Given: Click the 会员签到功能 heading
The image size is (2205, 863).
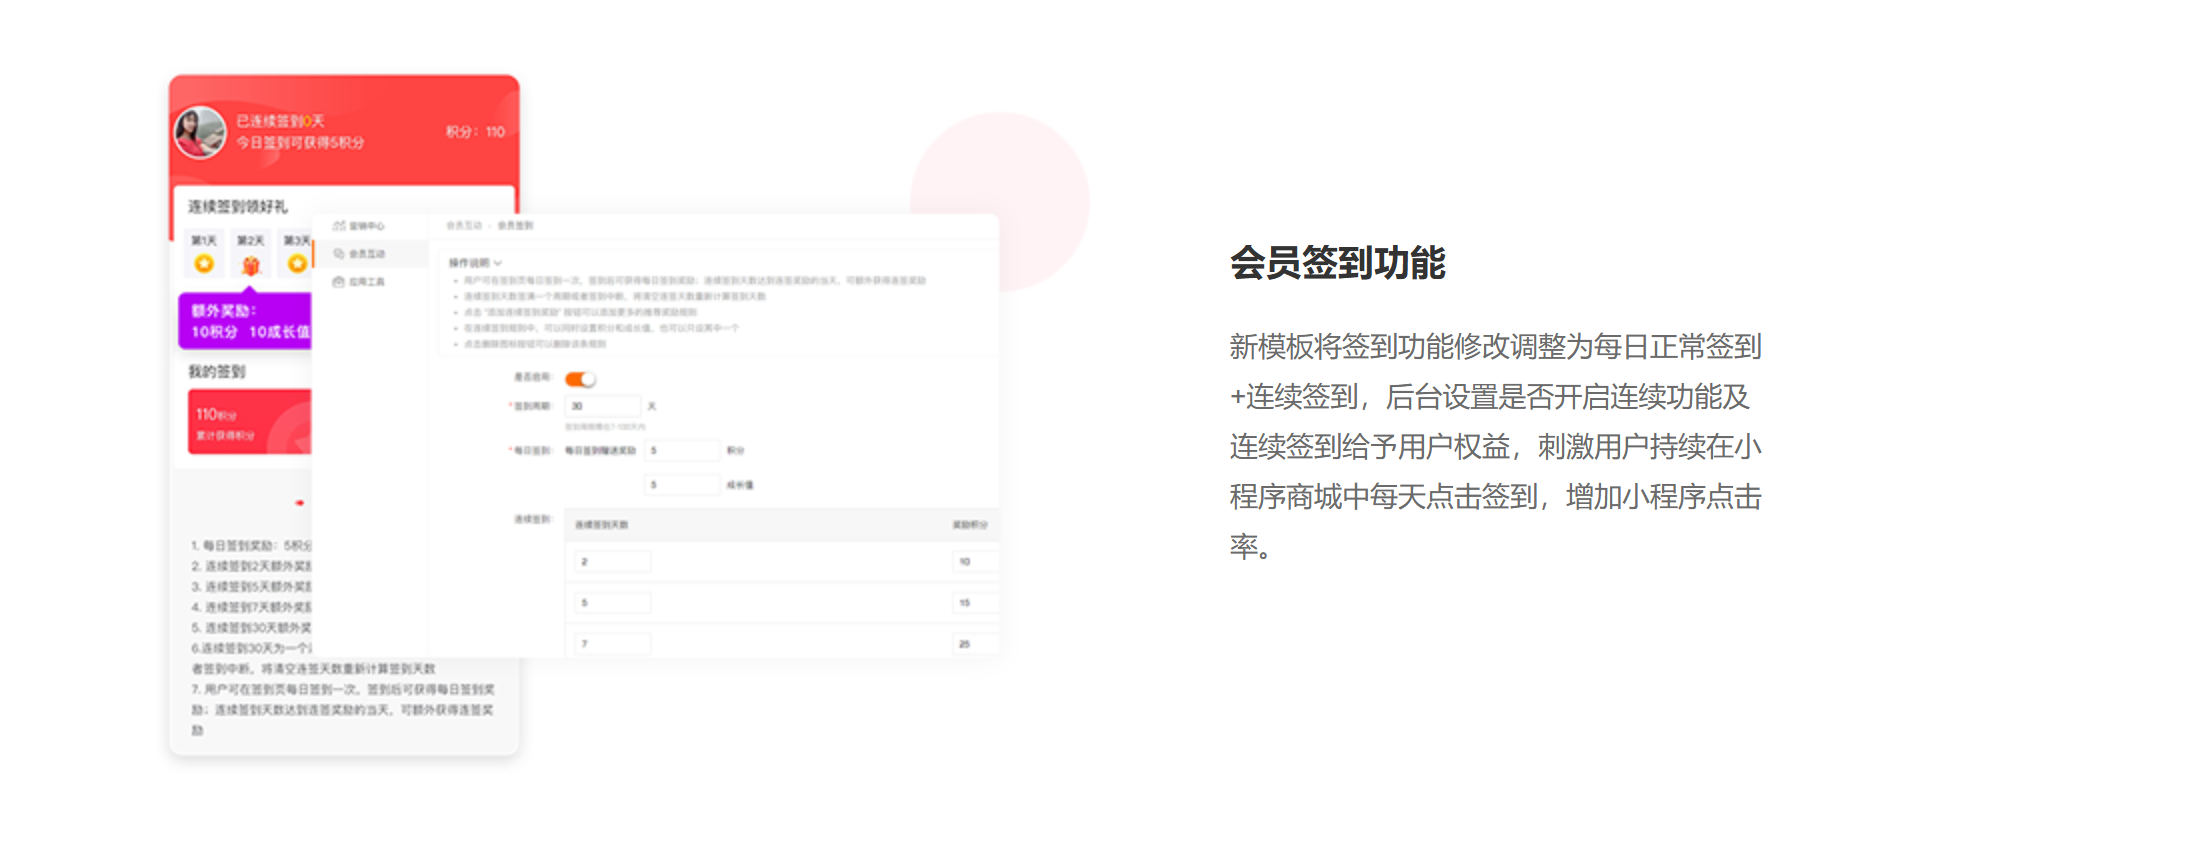Looking at the screenshot, I should click(1337, 263).
